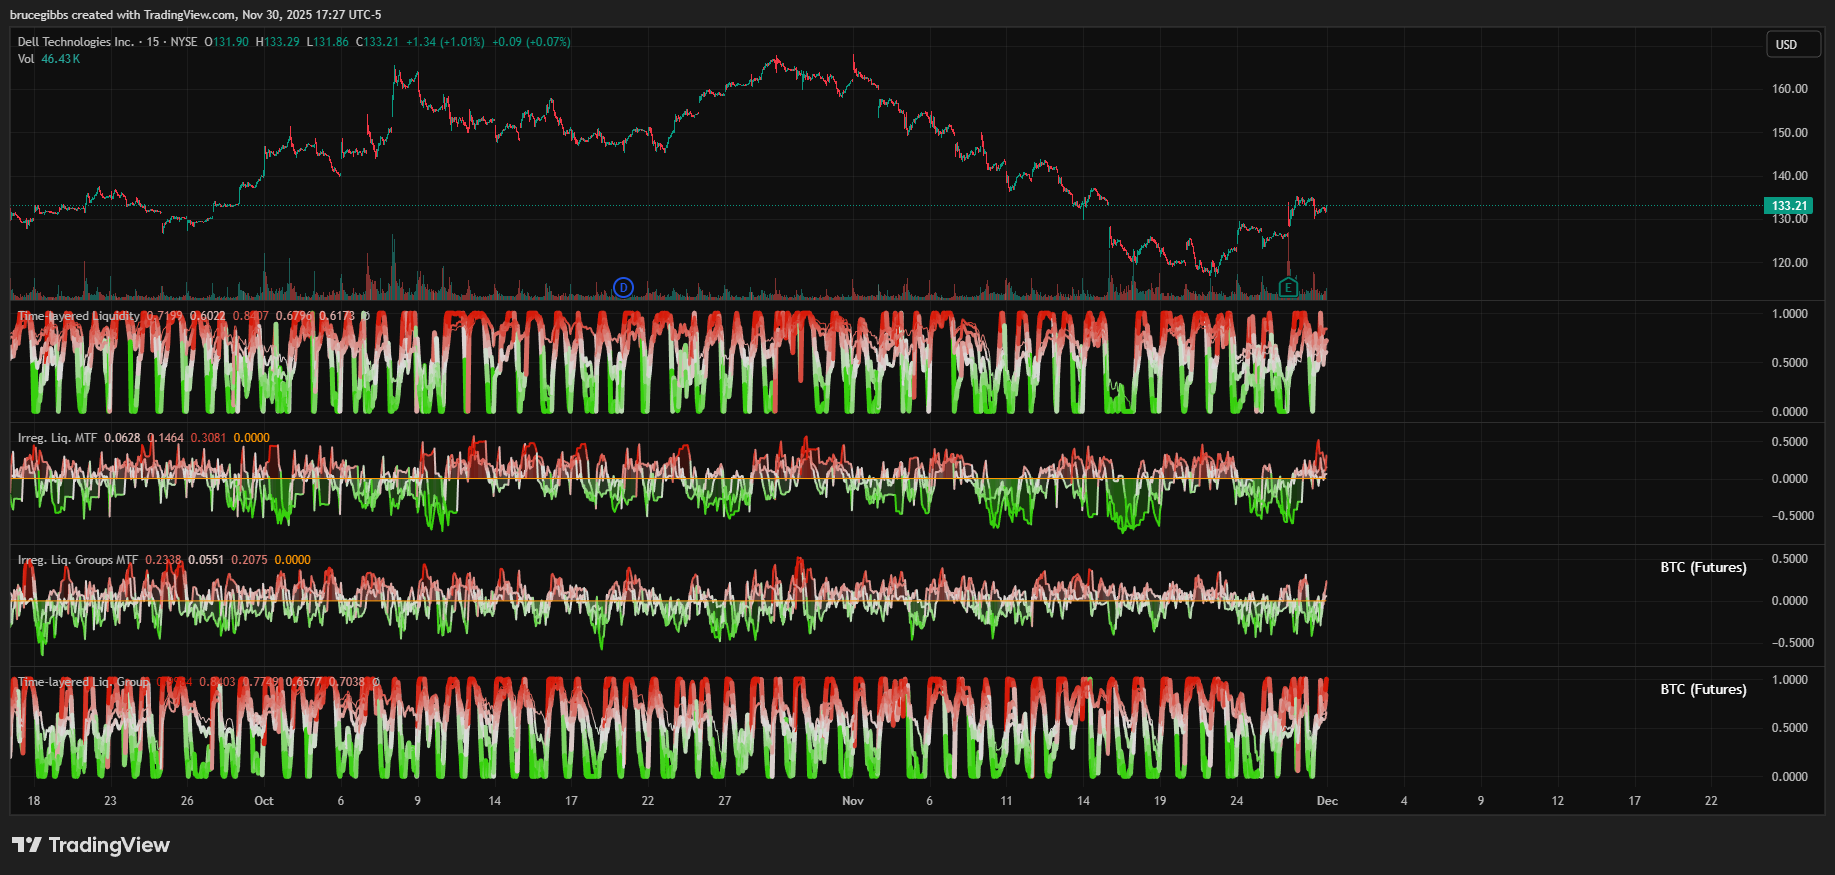Select the Time-layered Liquidity indicator legend
The height and width of the screenshot is (875, 1835).
79,316
